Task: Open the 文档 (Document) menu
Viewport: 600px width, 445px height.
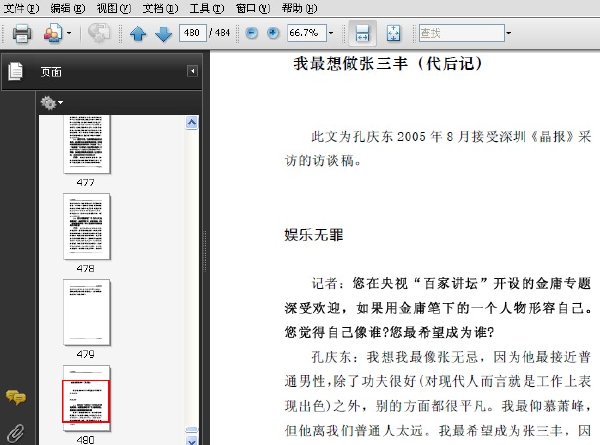Action: click(160, 8)
